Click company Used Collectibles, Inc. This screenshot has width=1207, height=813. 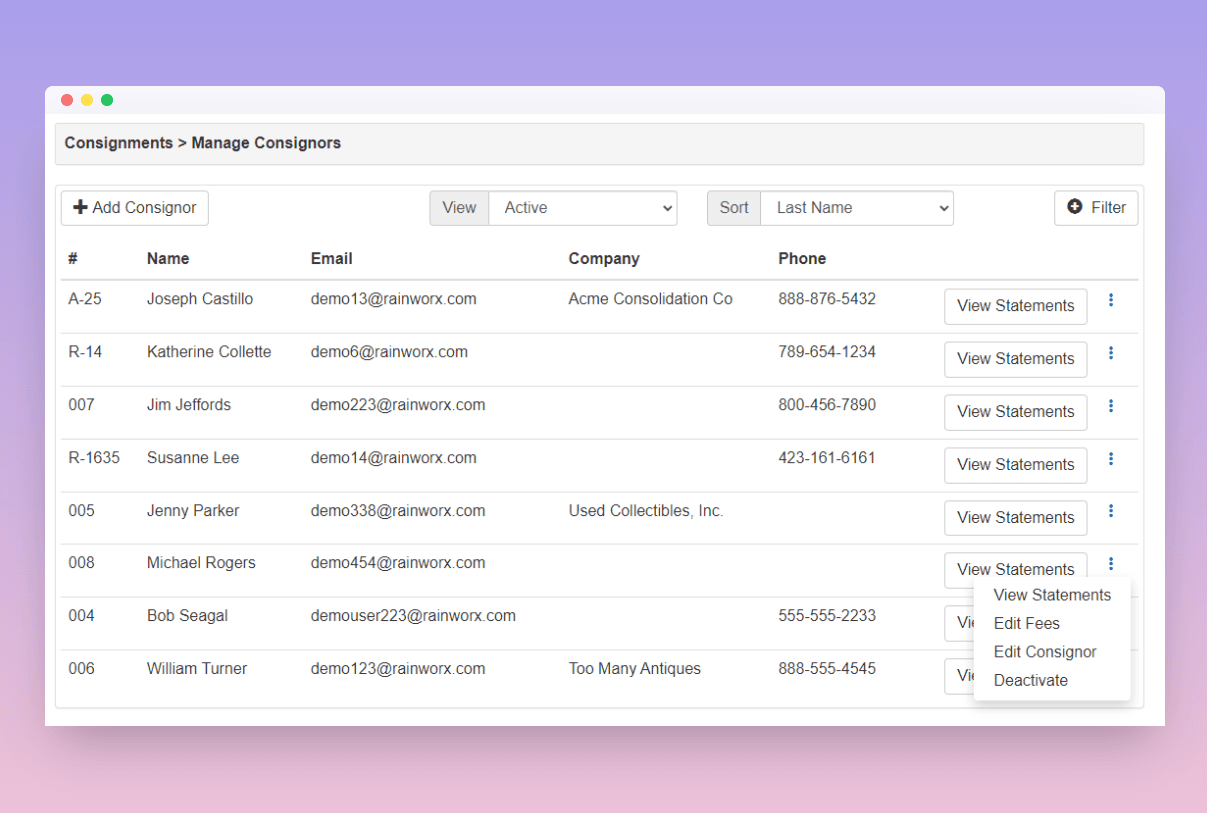click(x=646, y=511)
